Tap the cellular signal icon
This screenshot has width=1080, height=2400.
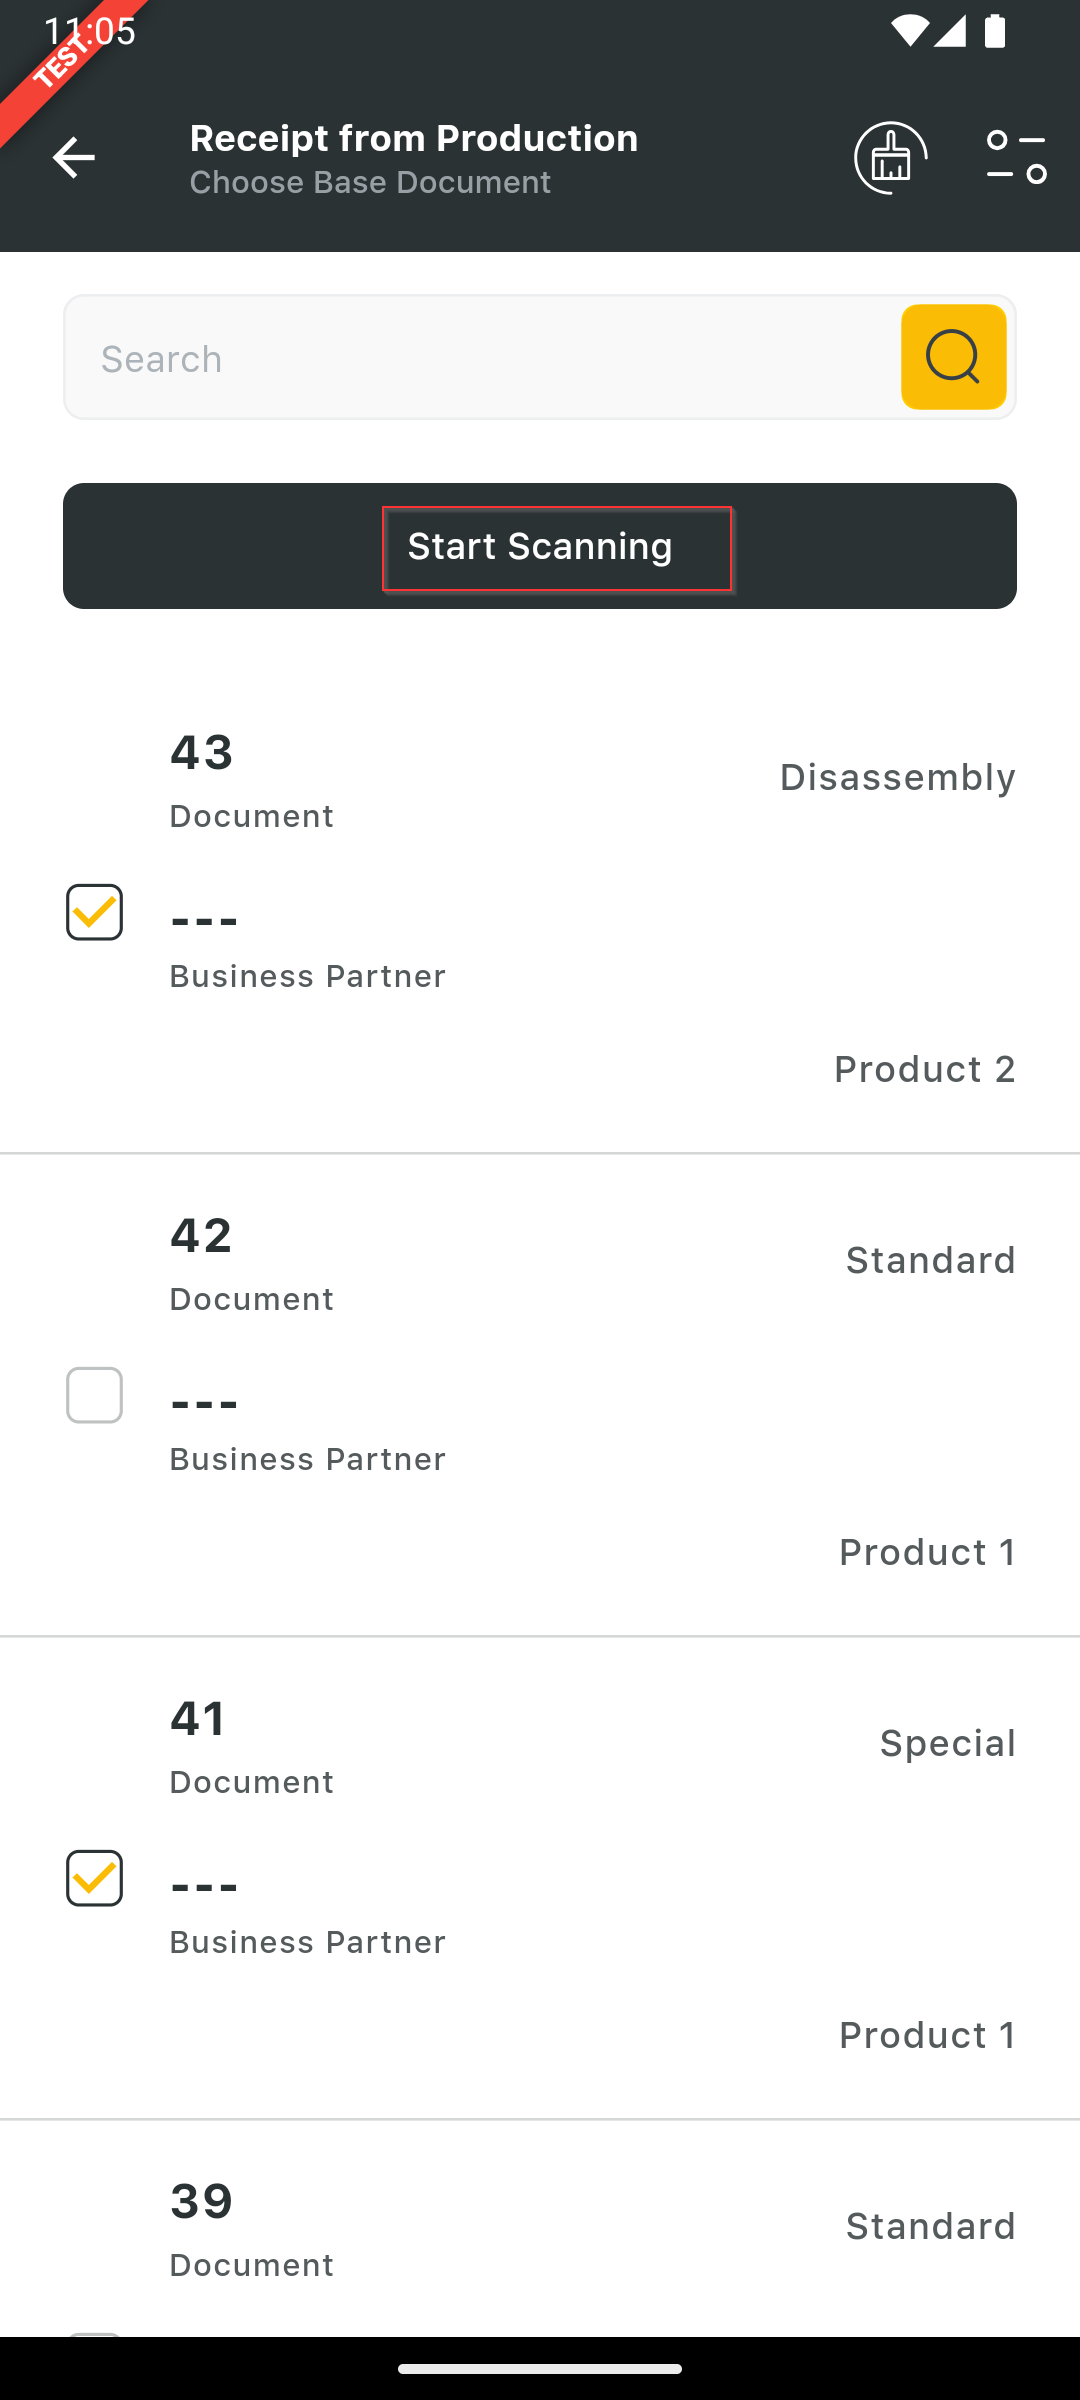pos(950,31)
